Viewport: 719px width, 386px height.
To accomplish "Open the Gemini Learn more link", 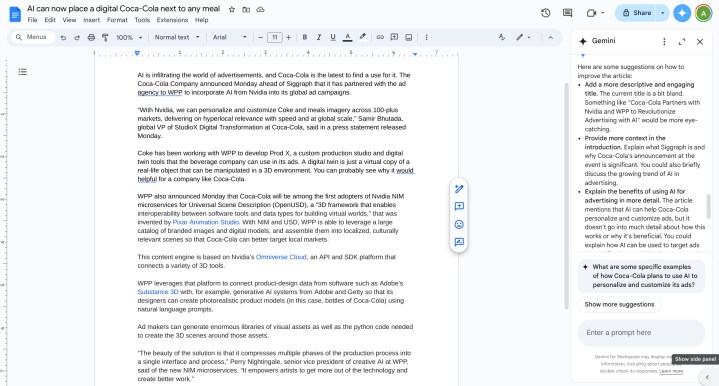I will (x=671, y=371).
